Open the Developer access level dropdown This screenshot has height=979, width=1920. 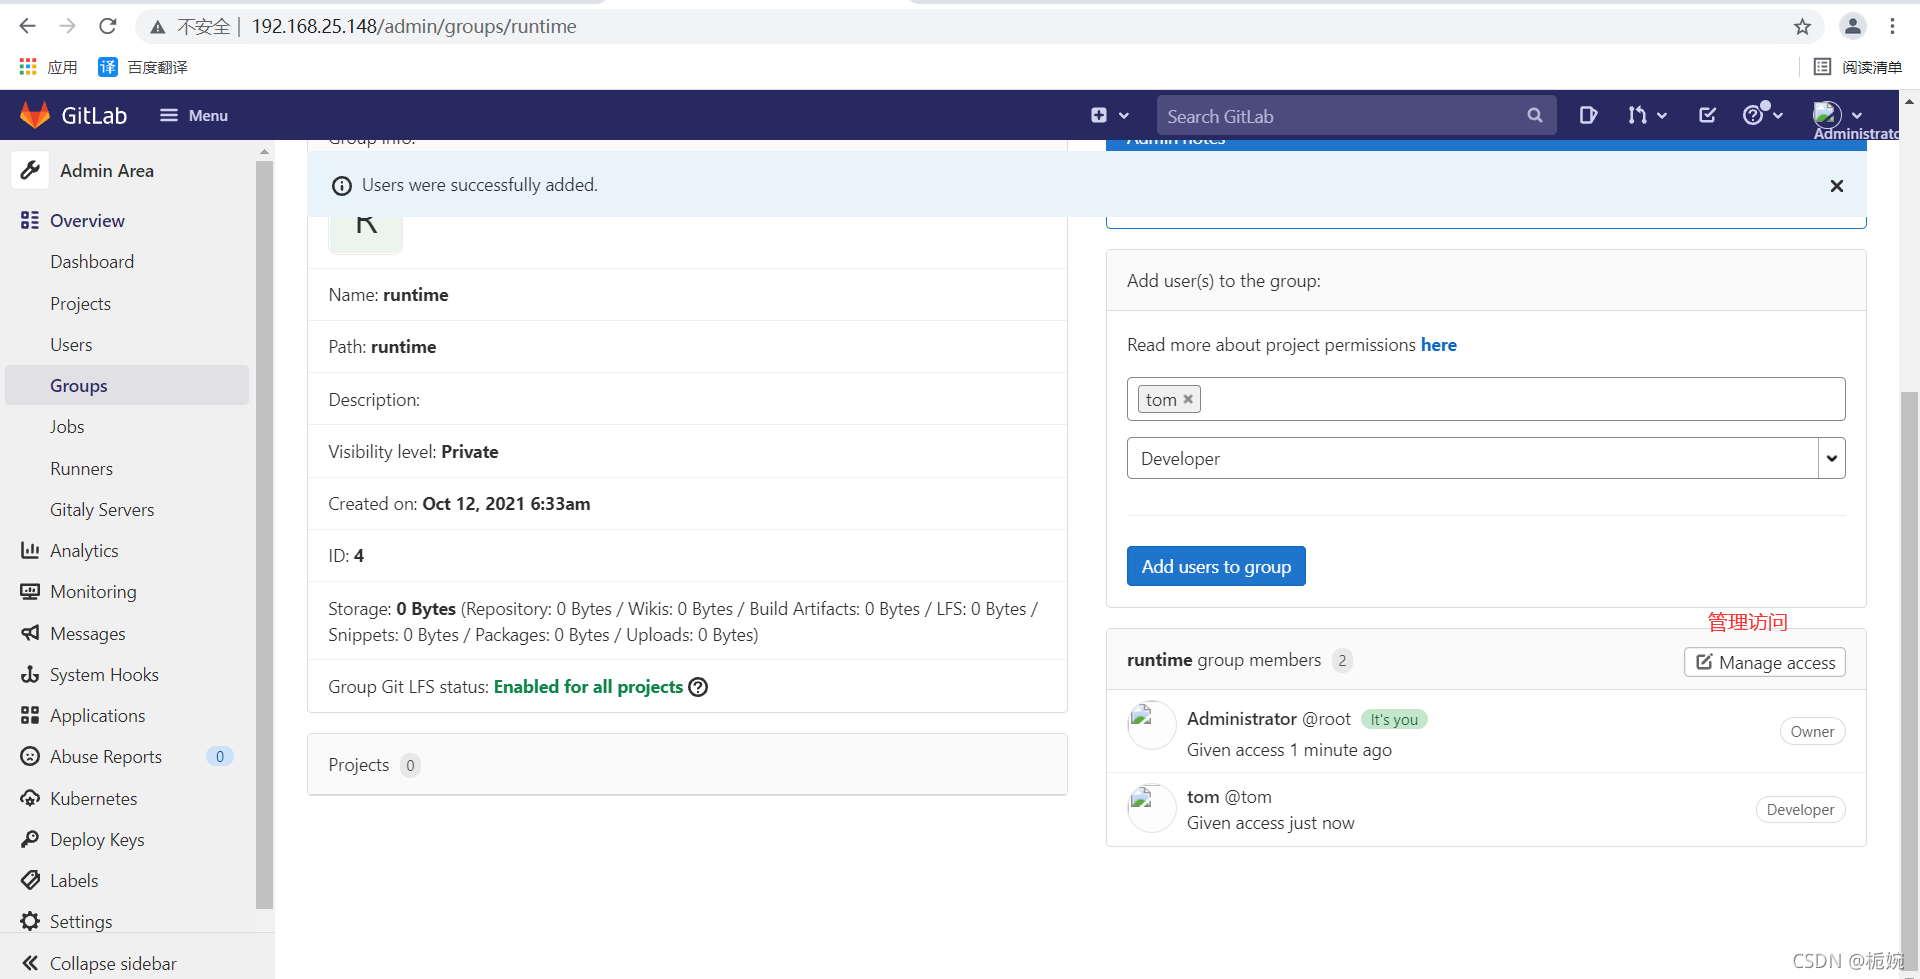1485,458
